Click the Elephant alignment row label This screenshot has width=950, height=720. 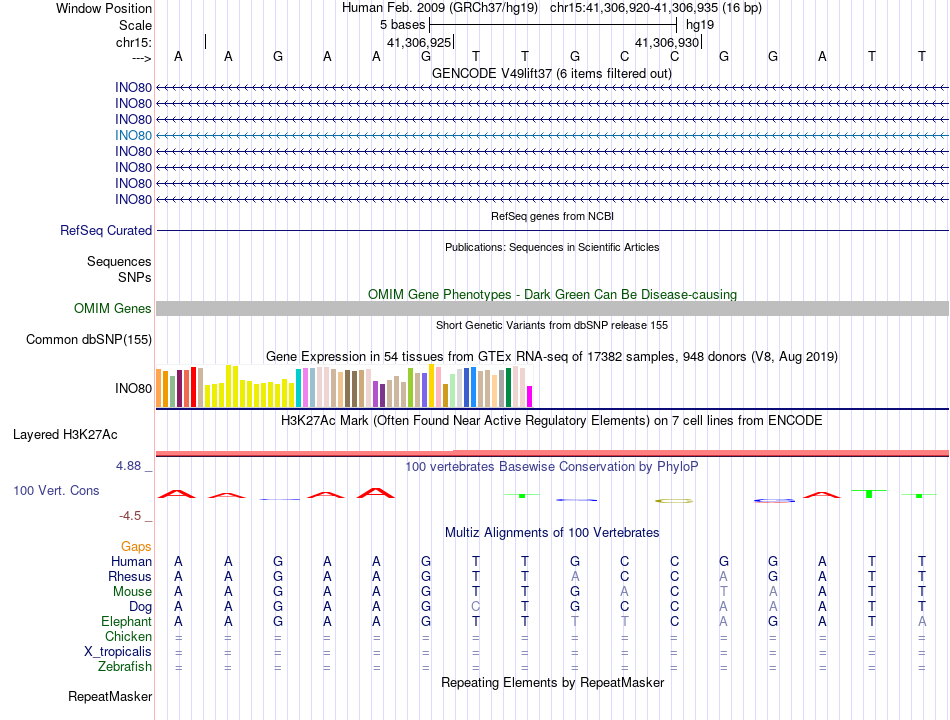click(x=126, y=621)
